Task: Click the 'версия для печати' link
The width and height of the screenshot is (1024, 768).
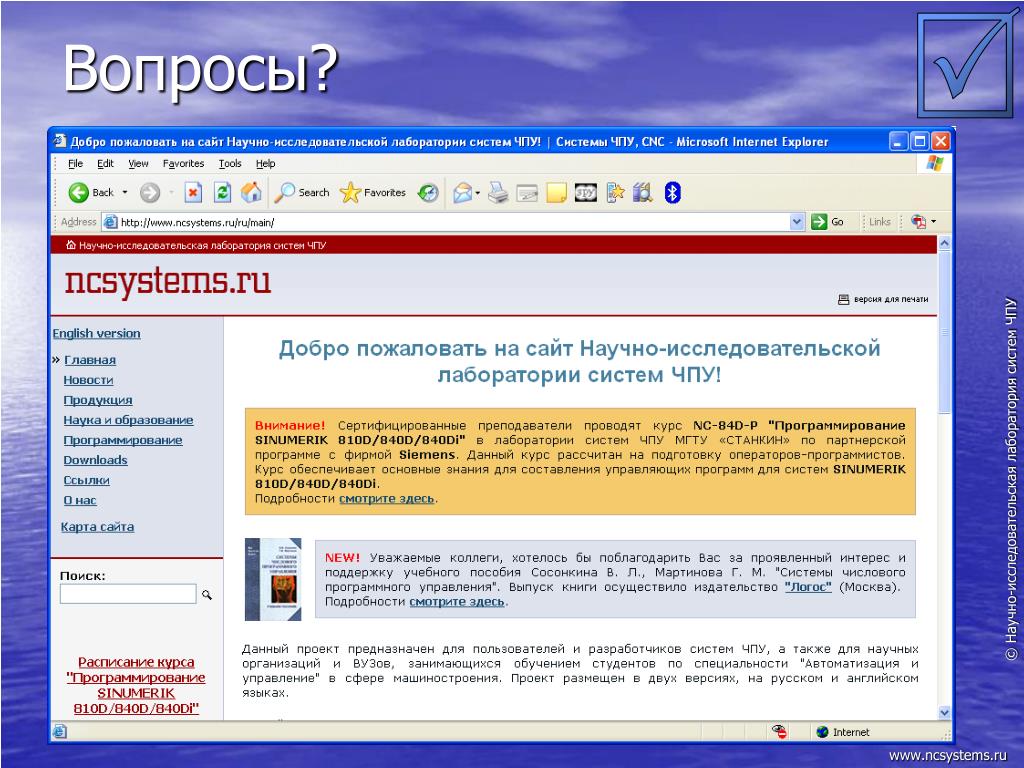Action: [x=891, y=299]
